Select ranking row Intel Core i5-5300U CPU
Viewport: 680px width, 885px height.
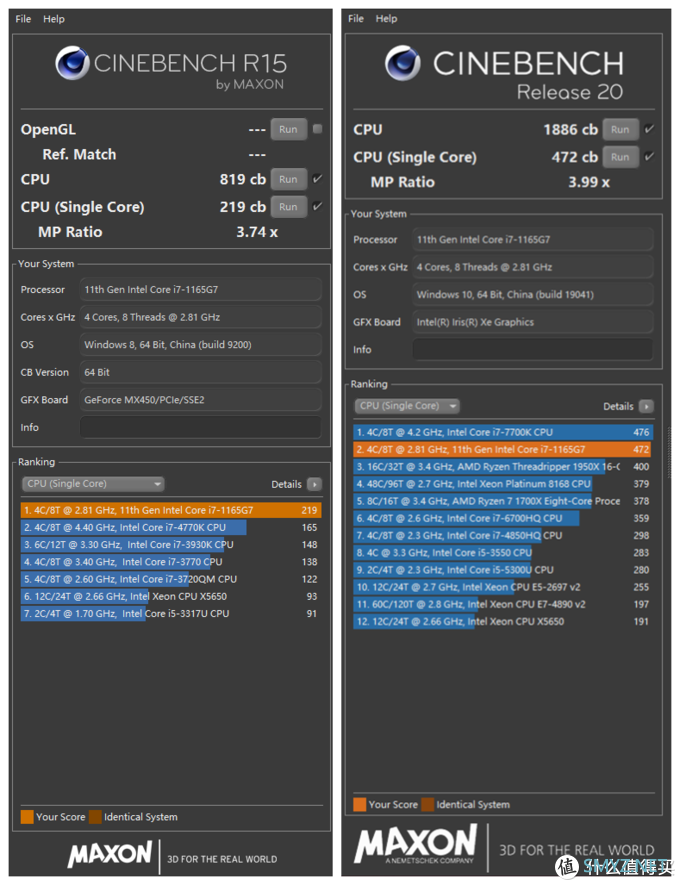503,570
